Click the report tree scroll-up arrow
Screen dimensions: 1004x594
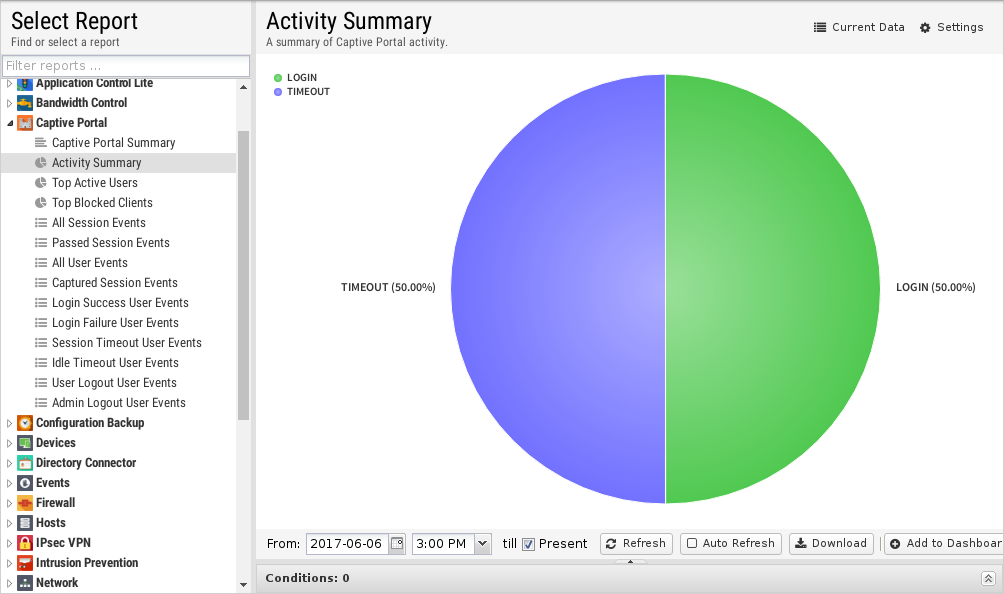pyautogui.click(x=243, y=87)
